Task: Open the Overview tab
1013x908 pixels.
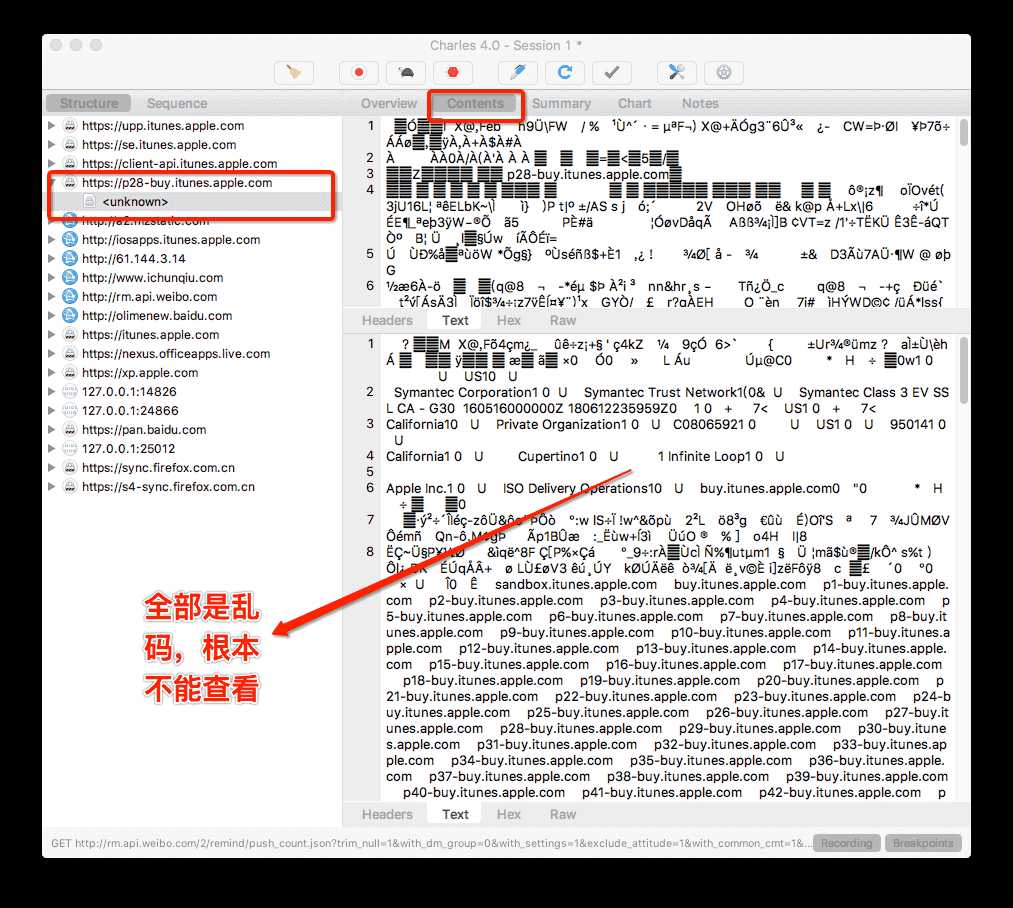Action: pos(388,103)
